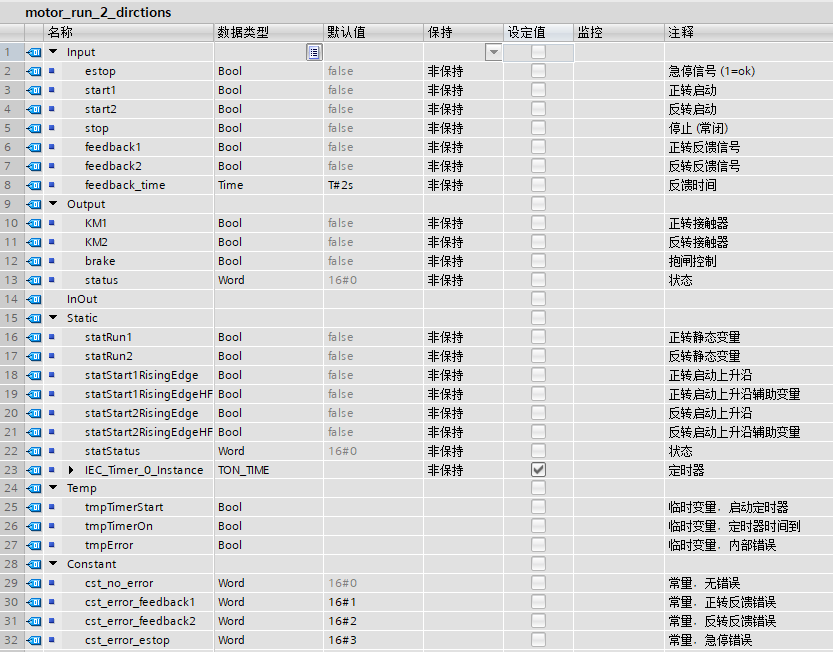The width and height of the screenshot is (833, 652).
Task: Collapse the Constant section
Action: (53, 564)
